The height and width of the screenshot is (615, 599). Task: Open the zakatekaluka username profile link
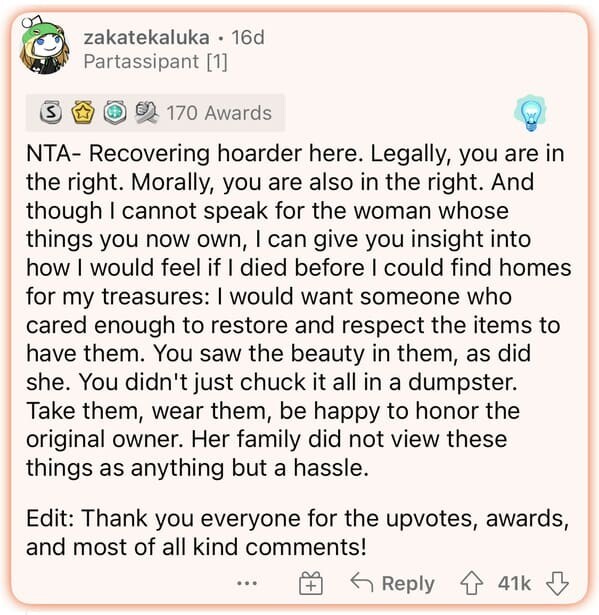point(146,38)
